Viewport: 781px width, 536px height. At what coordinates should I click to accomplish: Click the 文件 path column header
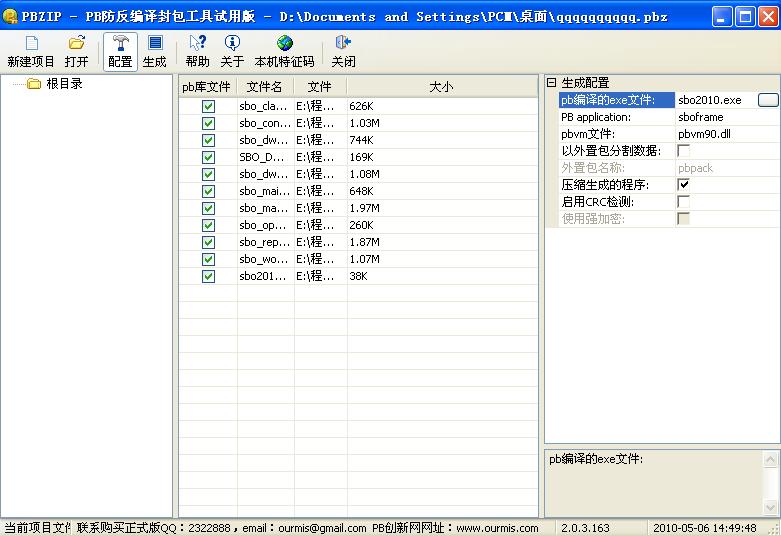(320, 87)
